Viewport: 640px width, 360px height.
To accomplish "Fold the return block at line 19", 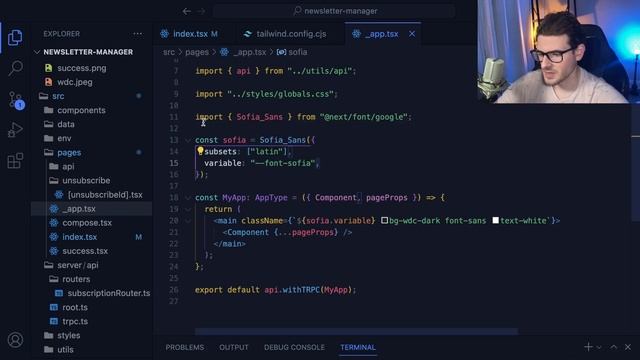I will point(188,209).
